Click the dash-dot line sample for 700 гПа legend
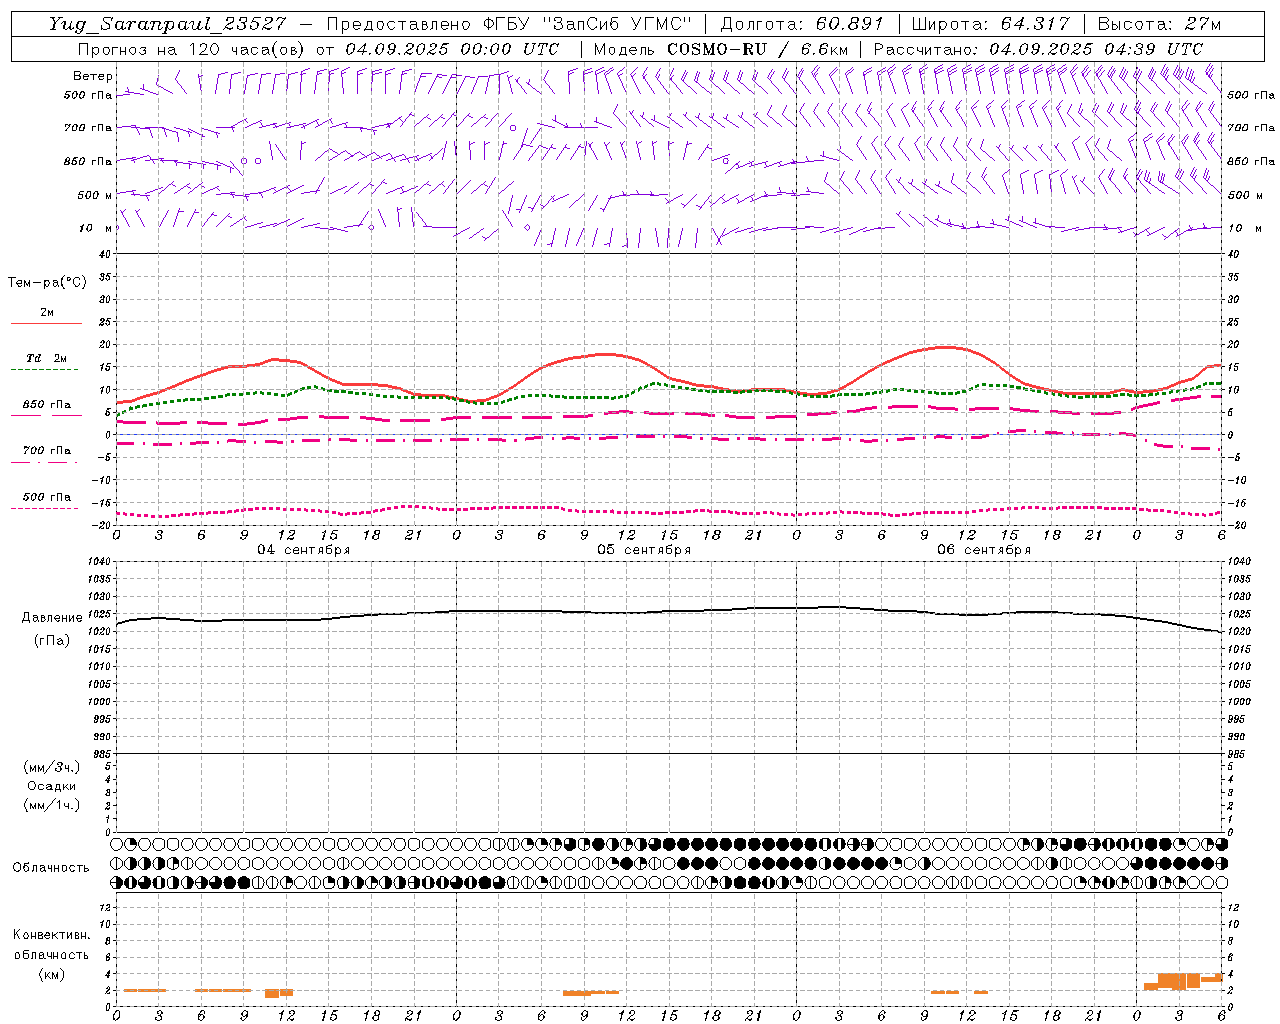Viewport: 1280px width, 1024px height. point(46,462)
